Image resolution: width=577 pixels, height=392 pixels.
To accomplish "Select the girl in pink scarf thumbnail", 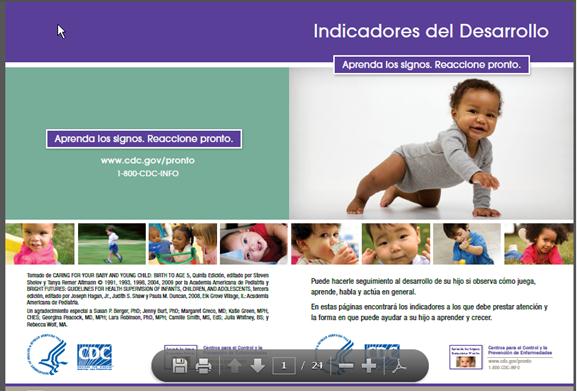I will [x=40, y=244].
